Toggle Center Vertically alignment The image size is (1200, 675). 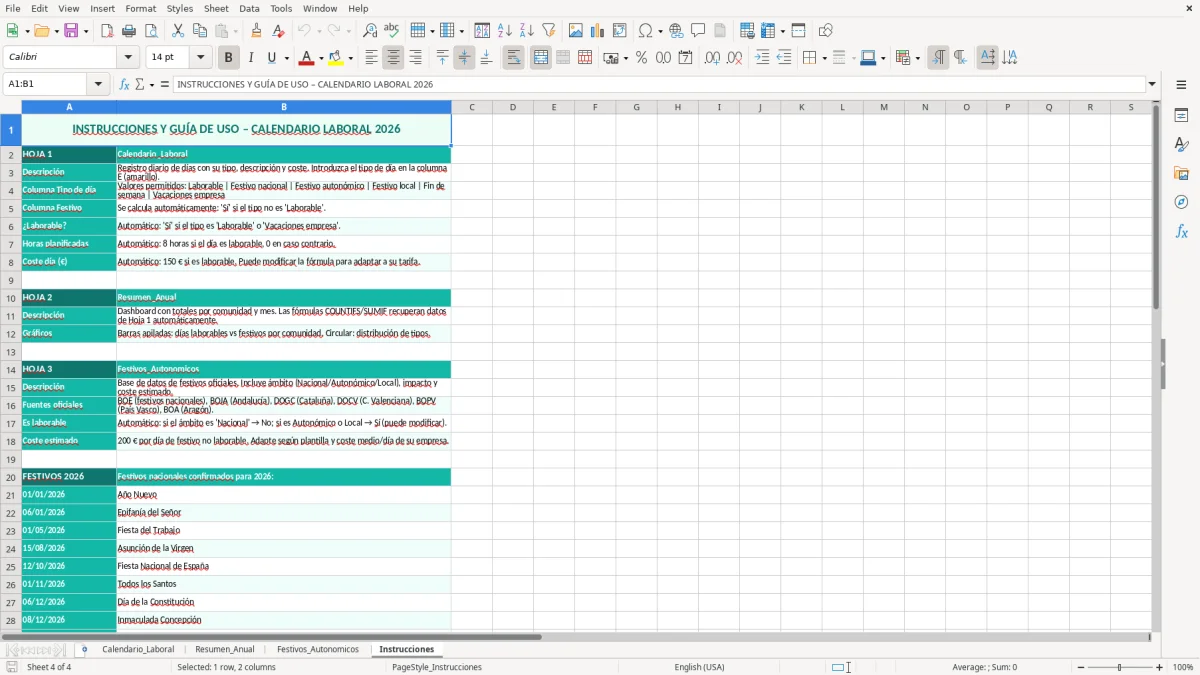464,58
